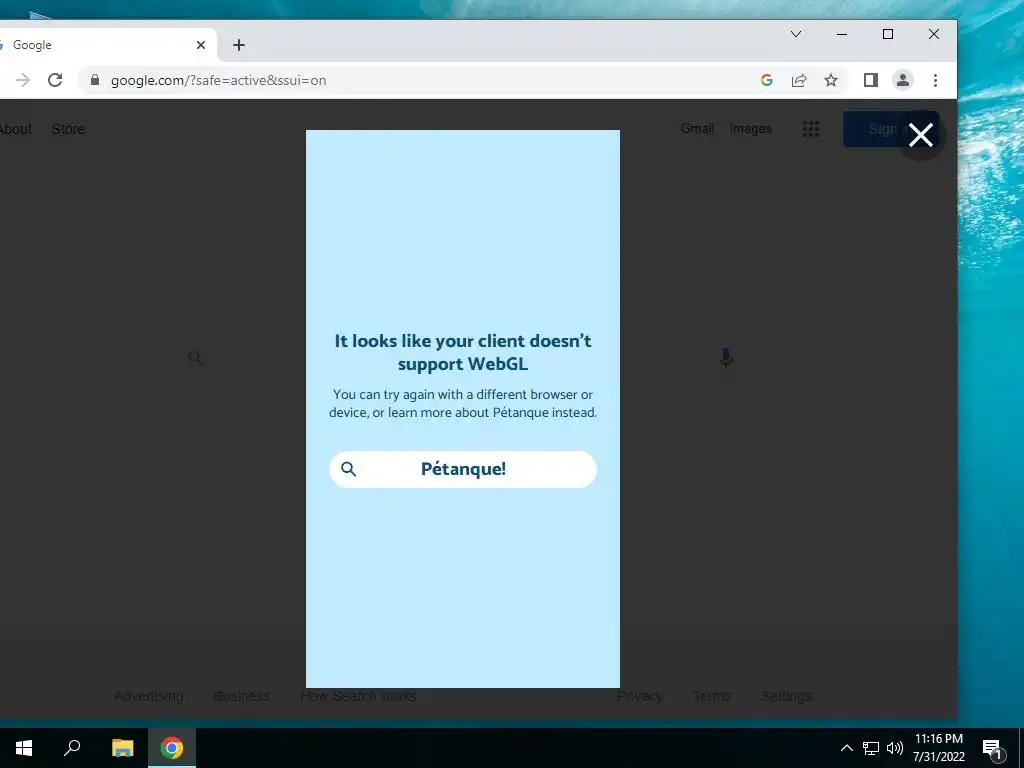Reload the Google page
Screen dimensions: 1024x768
tap(56, 80)
